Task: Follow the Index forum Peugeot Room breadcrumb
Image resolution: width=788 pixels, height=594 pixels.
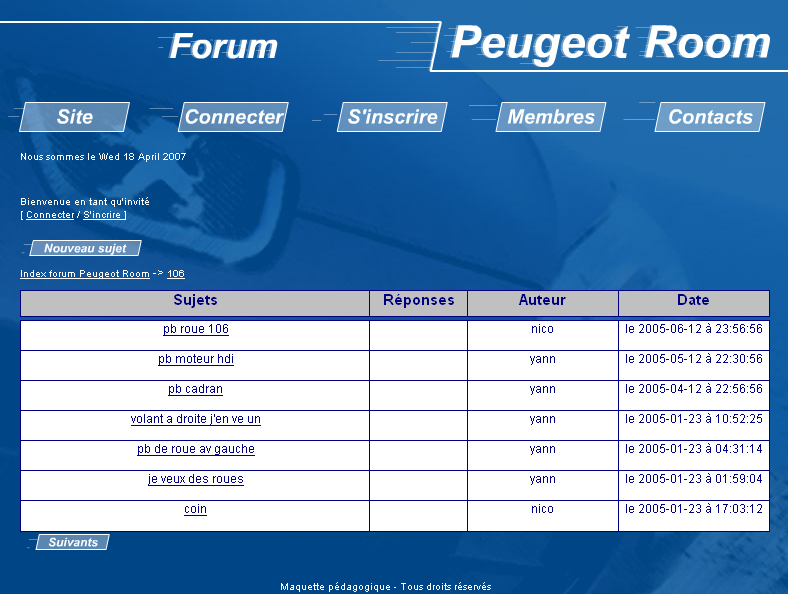Action: click(x=84, y=274)
